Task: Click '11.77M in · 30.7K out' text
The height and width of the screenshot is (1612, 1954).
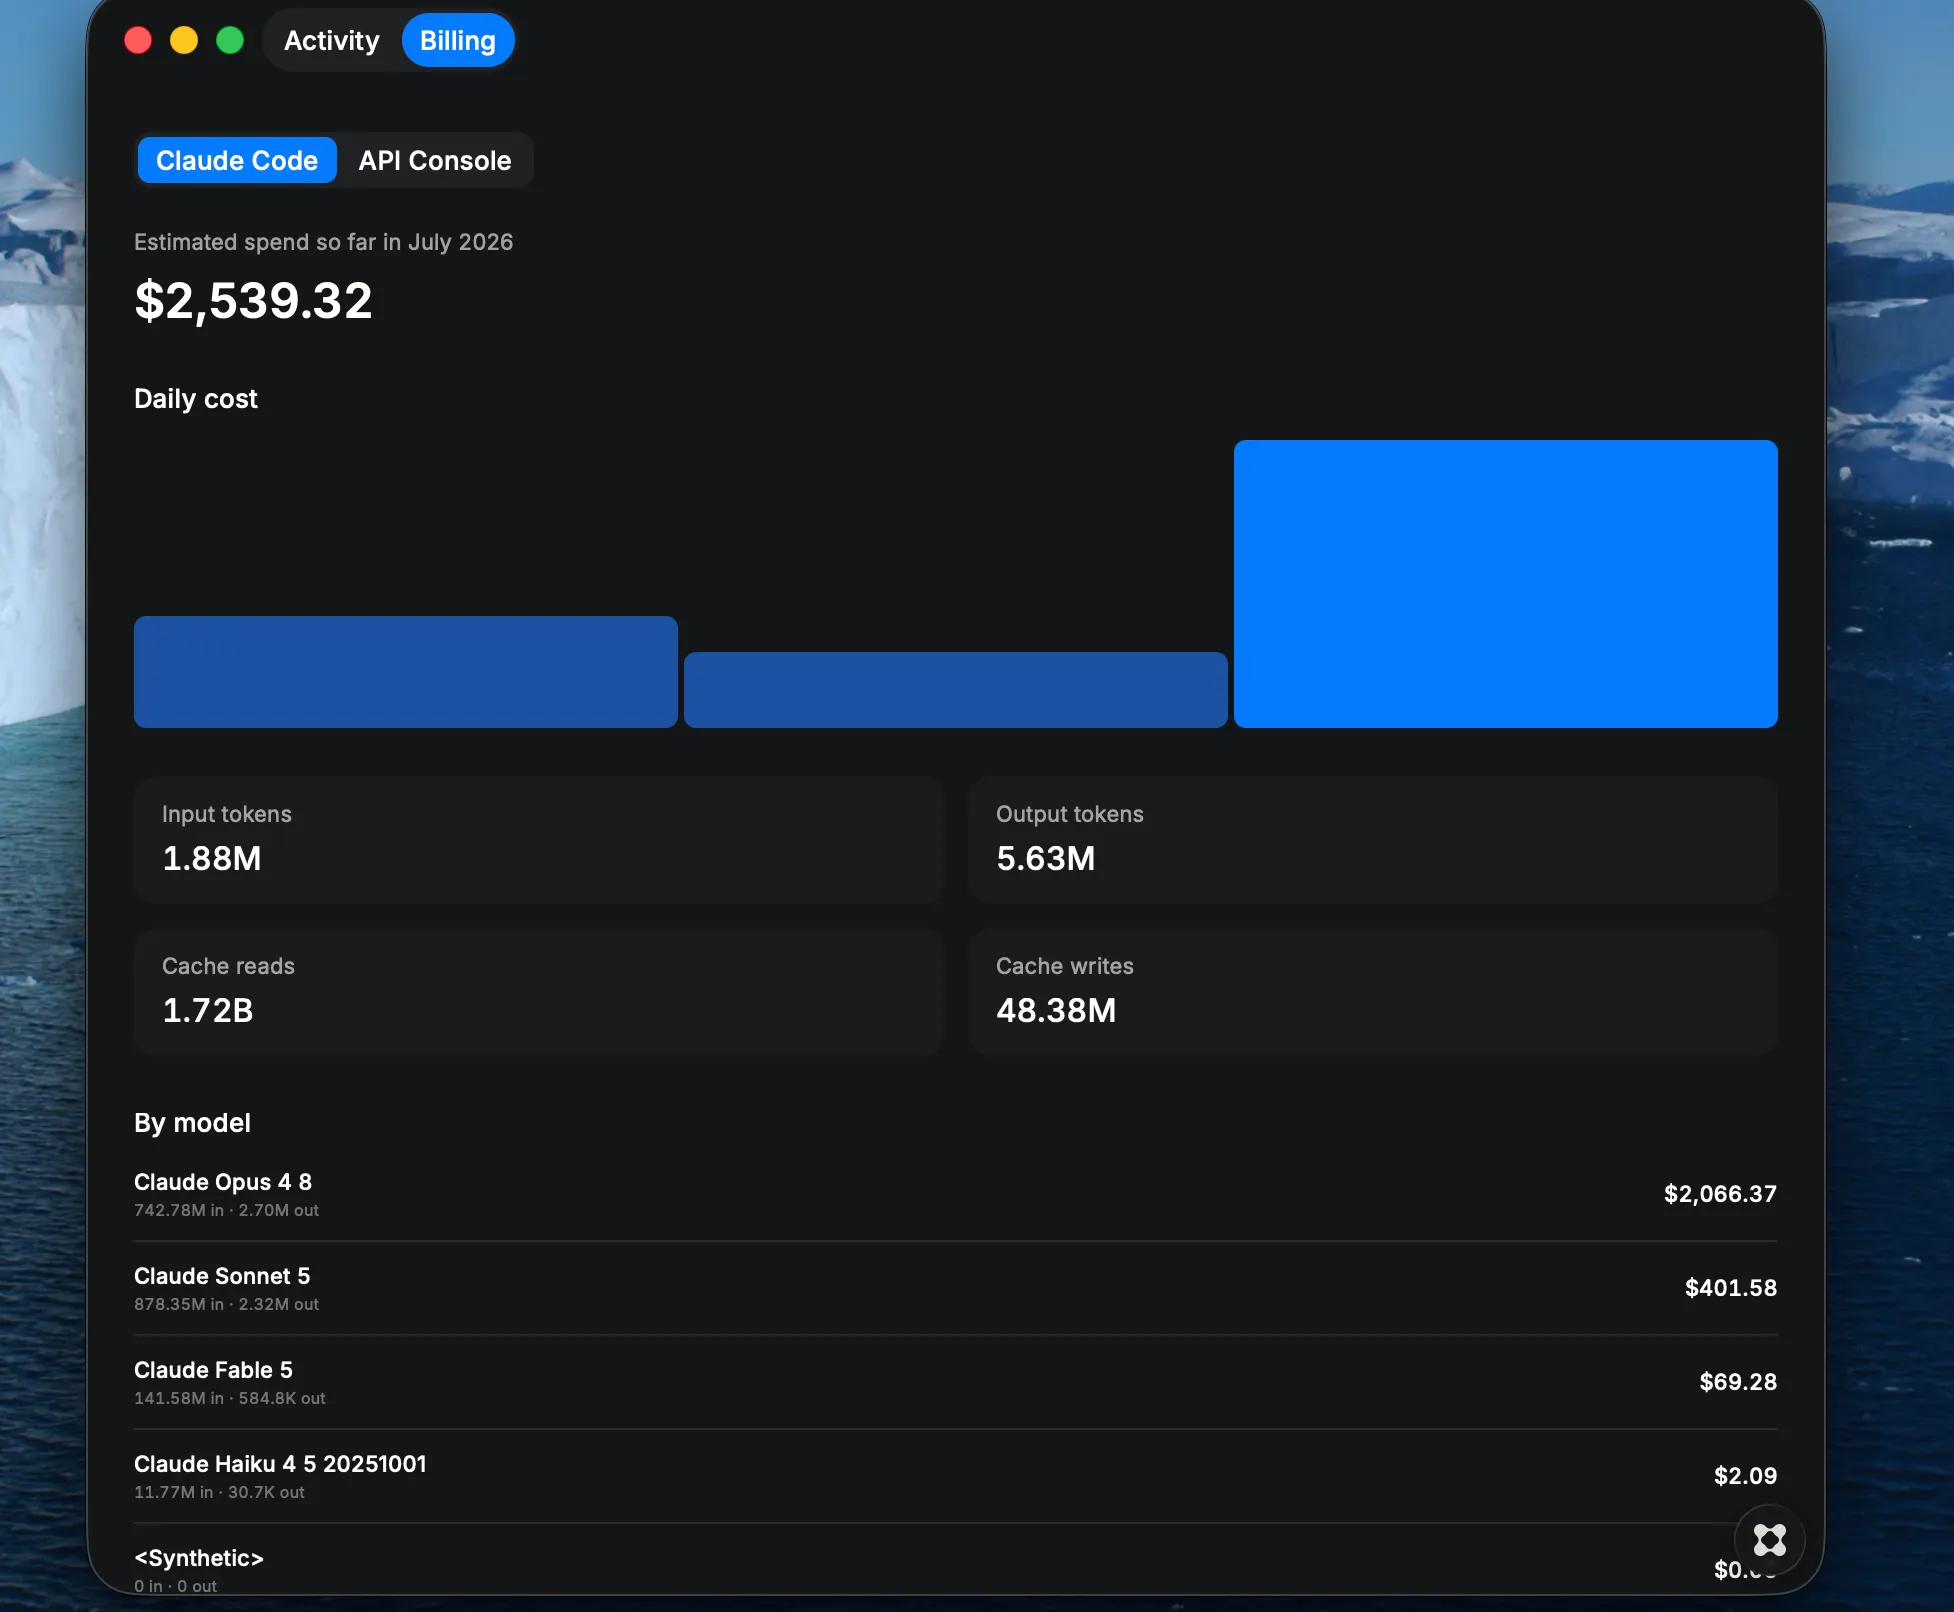Action: coord(219,1492)
